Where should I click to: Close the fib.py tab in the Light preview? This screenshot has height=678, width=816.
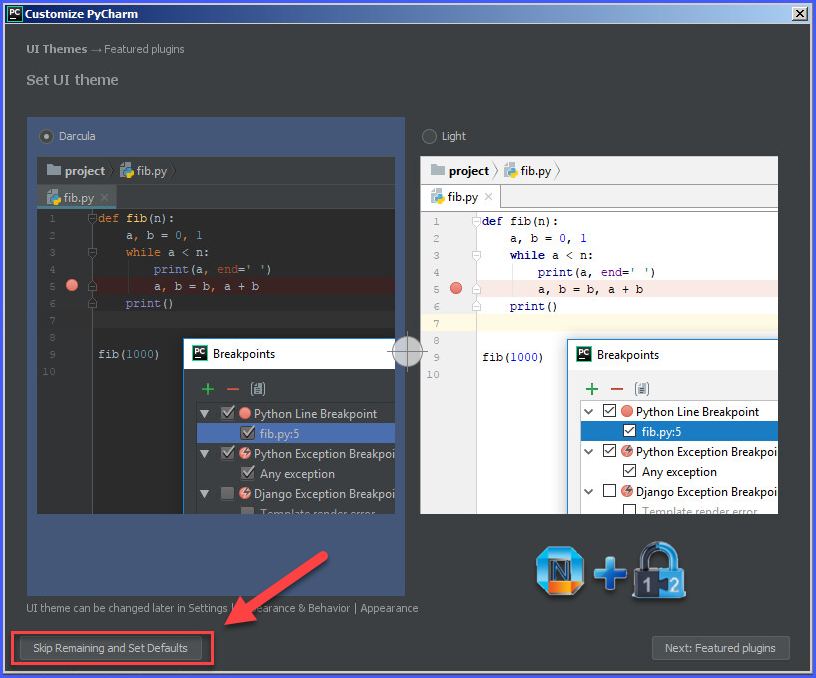click(x=488, y=197)
